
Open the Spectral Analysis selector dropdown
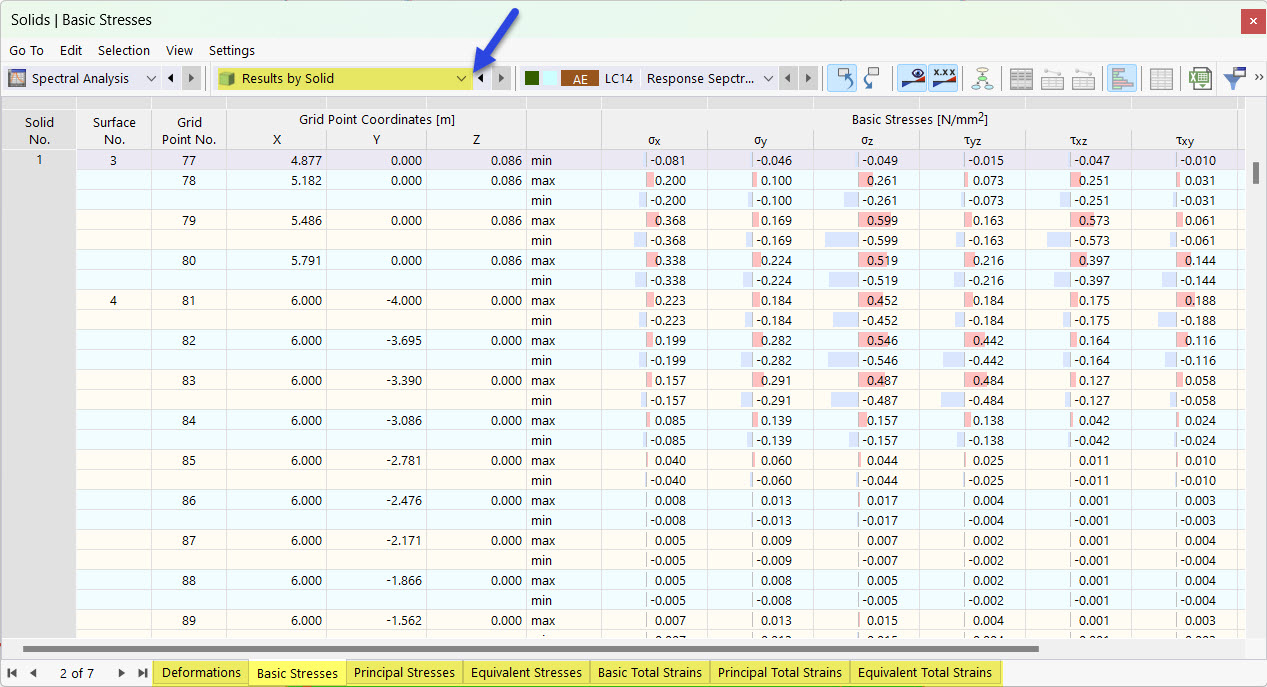point(151,78)
